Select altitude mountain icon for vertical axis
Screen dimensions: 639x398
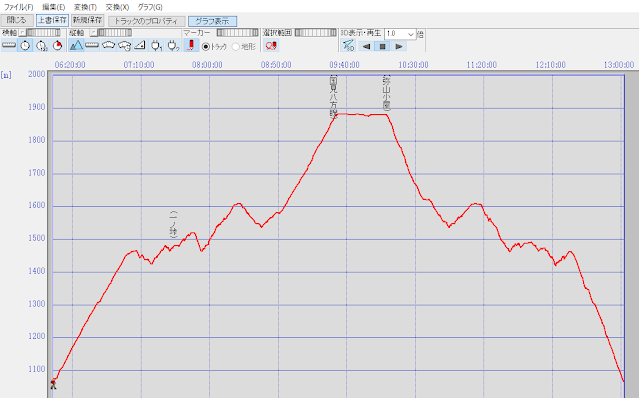76,46
